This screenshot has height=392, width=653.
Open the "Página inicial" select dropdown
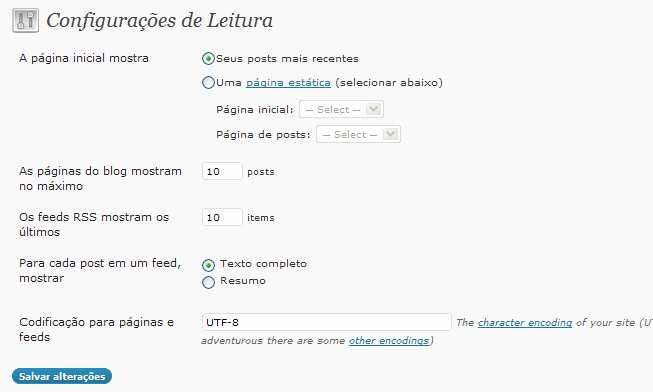[341, 110]
